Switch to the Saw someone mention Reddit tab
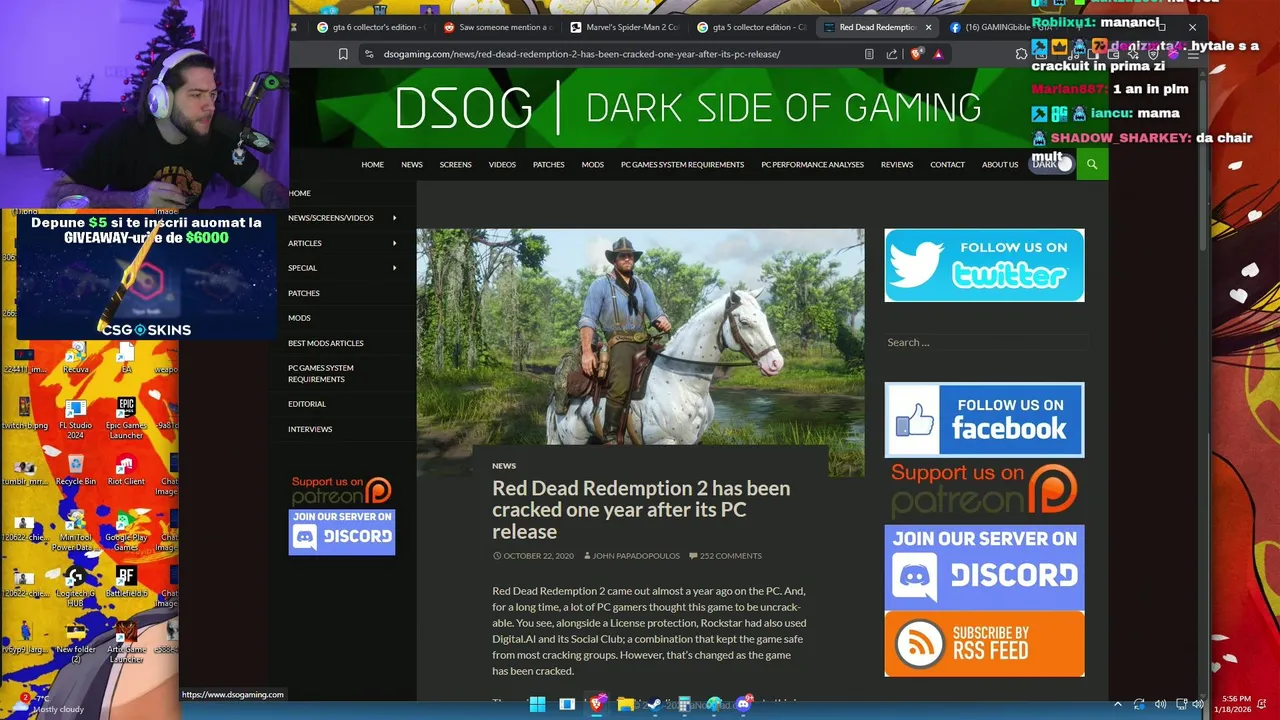This screenshot has width=1280, height=720. (497, 27)
